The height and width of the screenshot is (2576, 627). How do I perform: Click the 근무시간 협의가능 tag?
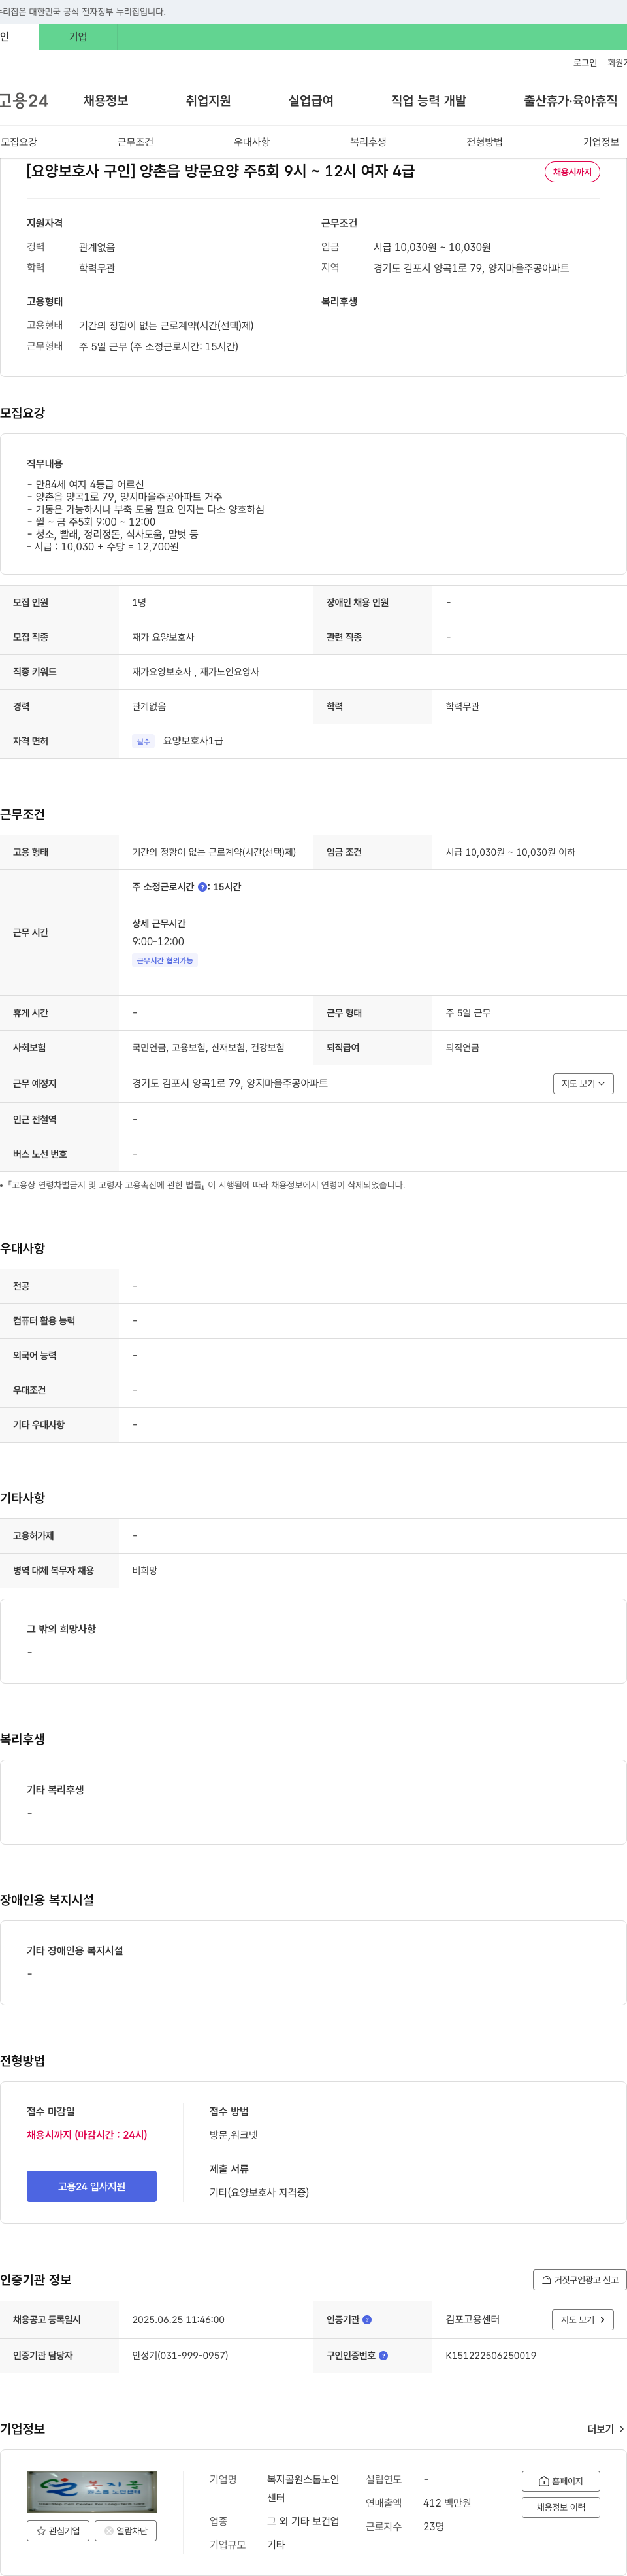165,961
